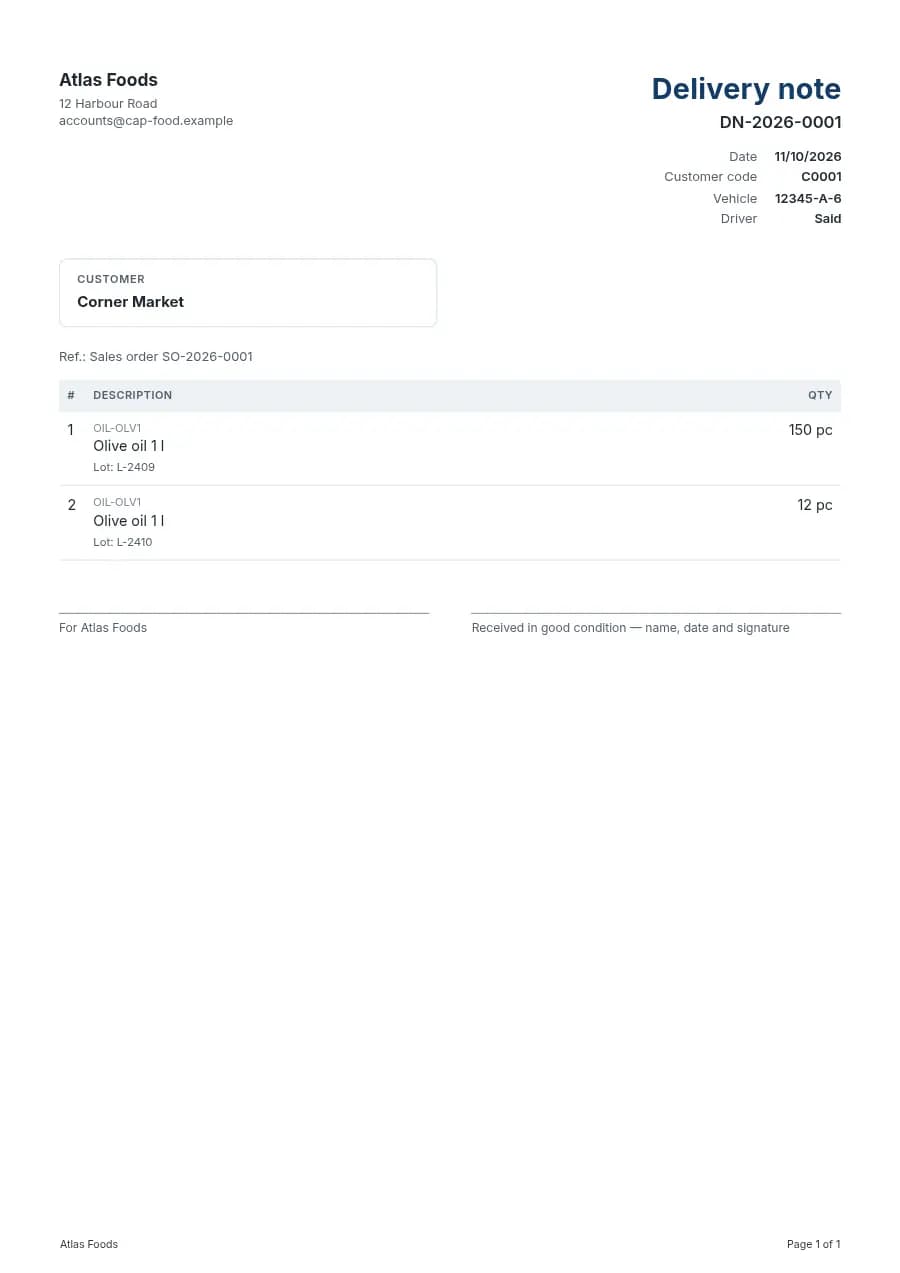Click the Atlas Foods company name

(108, 80)
